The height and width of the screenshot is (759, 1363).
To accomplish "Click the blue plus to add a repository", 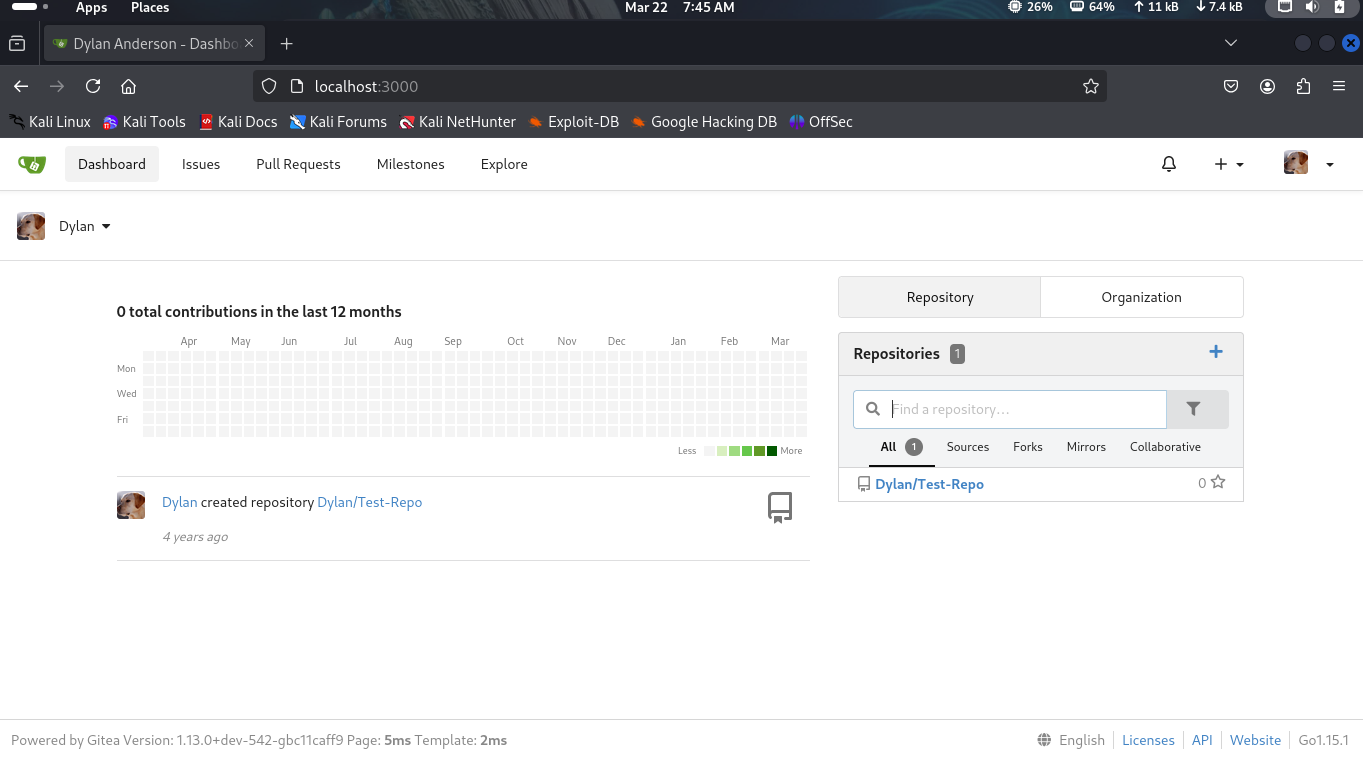I will pos(1215,352).
